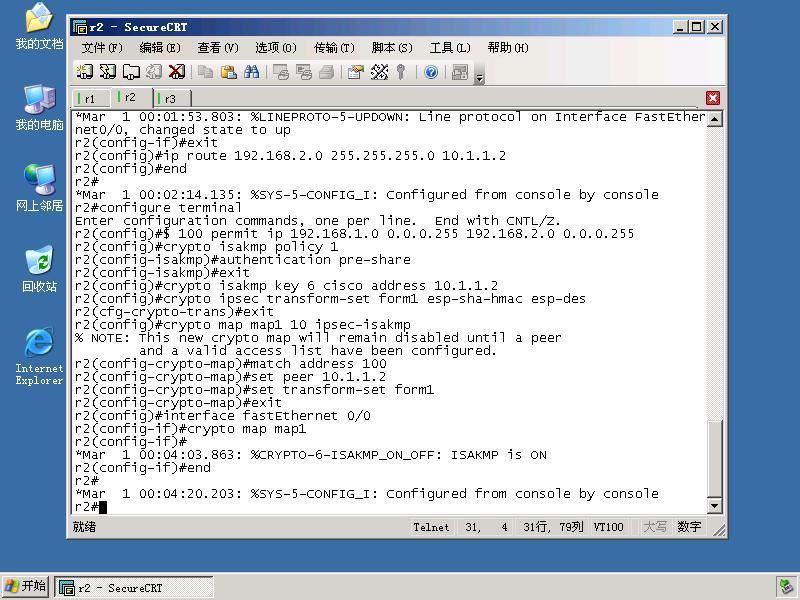
Task: Click the terminal scrollbar up arrow
Action: click(x=714, y=119)
